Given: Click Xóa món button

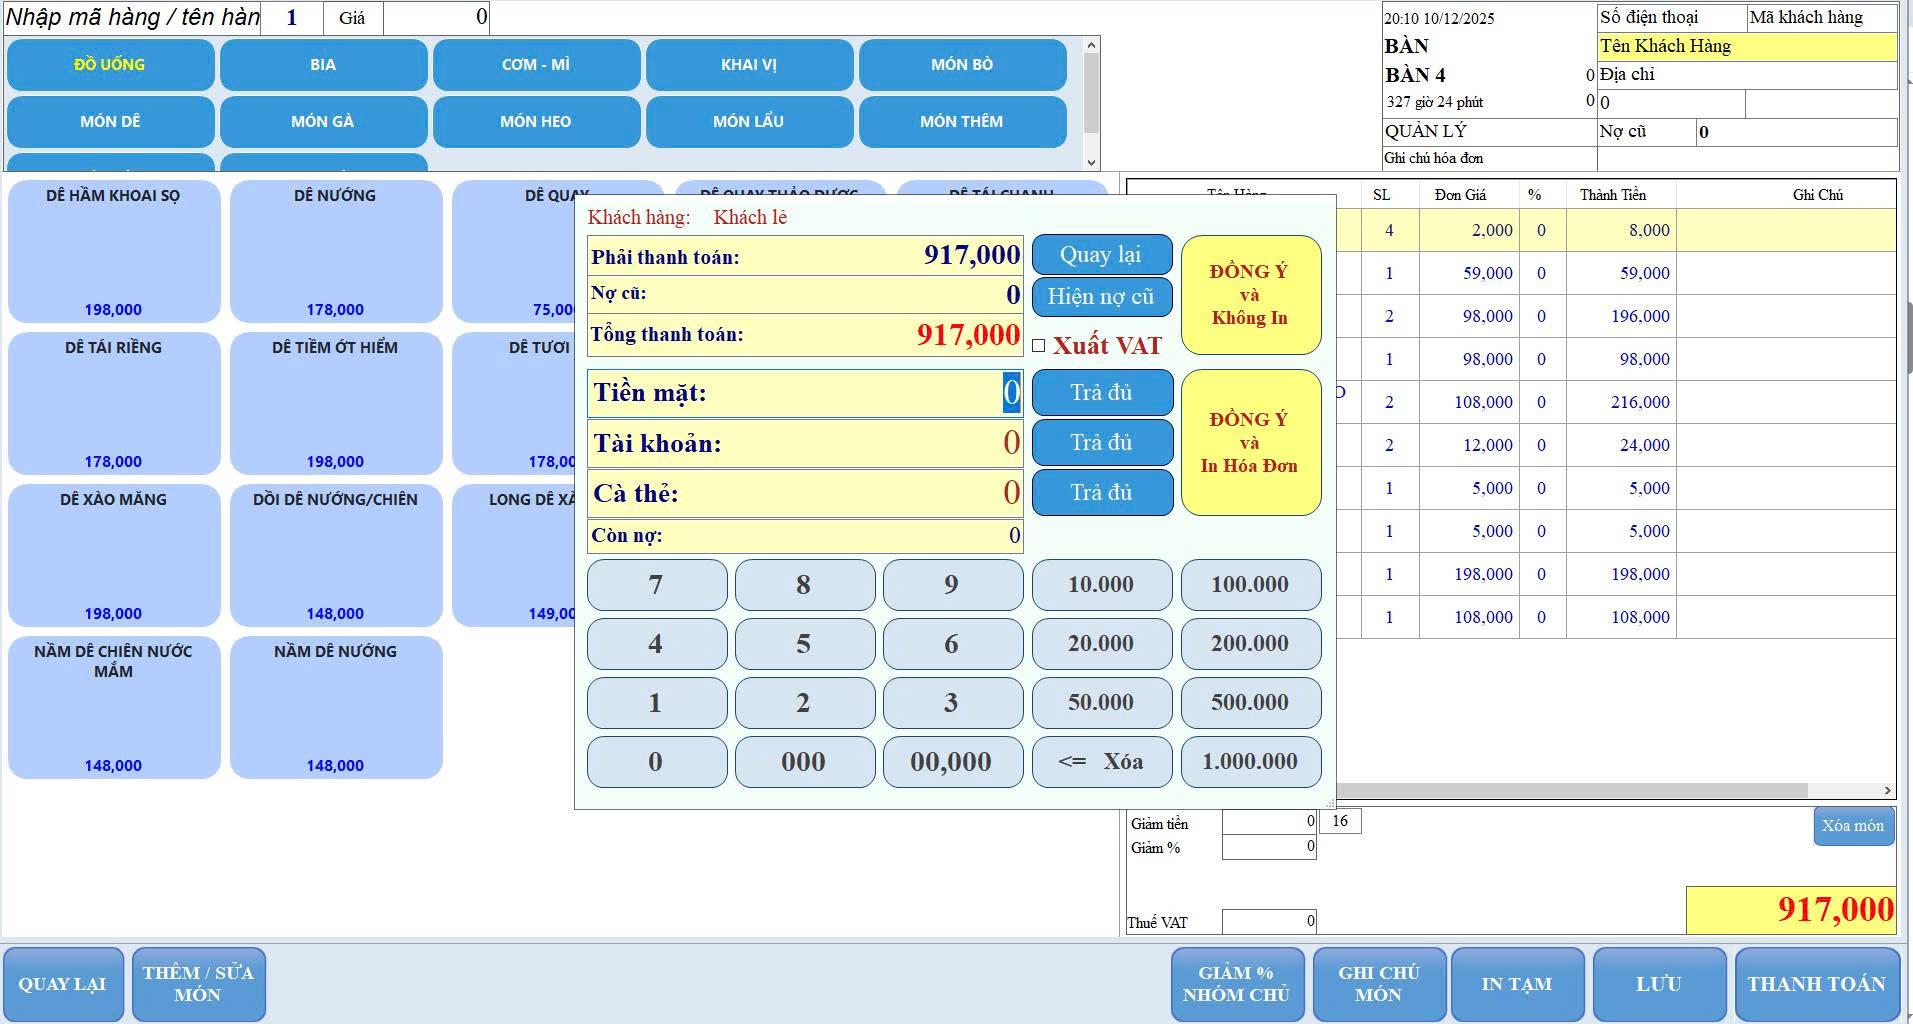Looking at the screenshot, I should [x=1852, y=826].
